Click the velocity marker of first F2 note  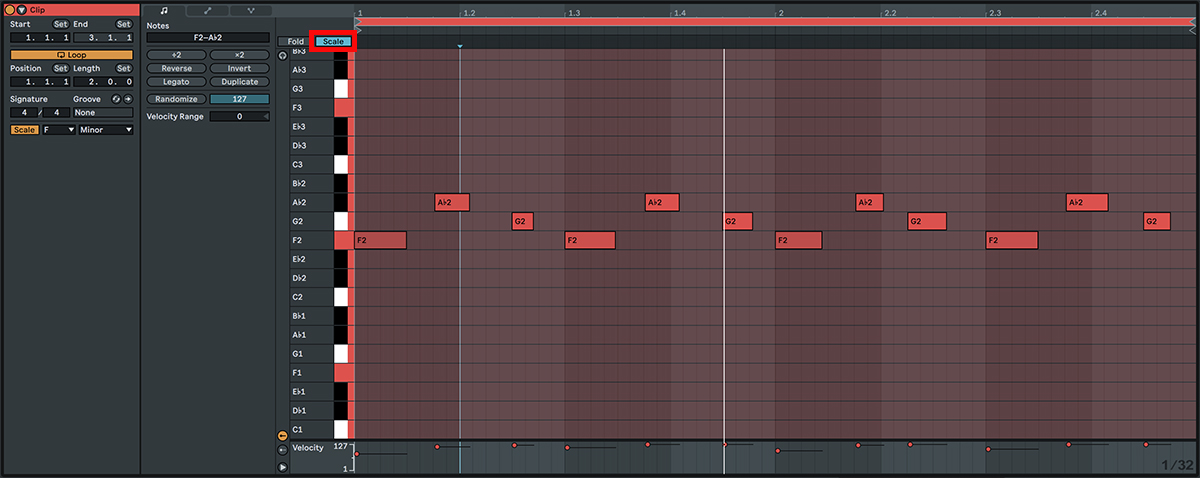pyautogui.click(x=357, y=454)
